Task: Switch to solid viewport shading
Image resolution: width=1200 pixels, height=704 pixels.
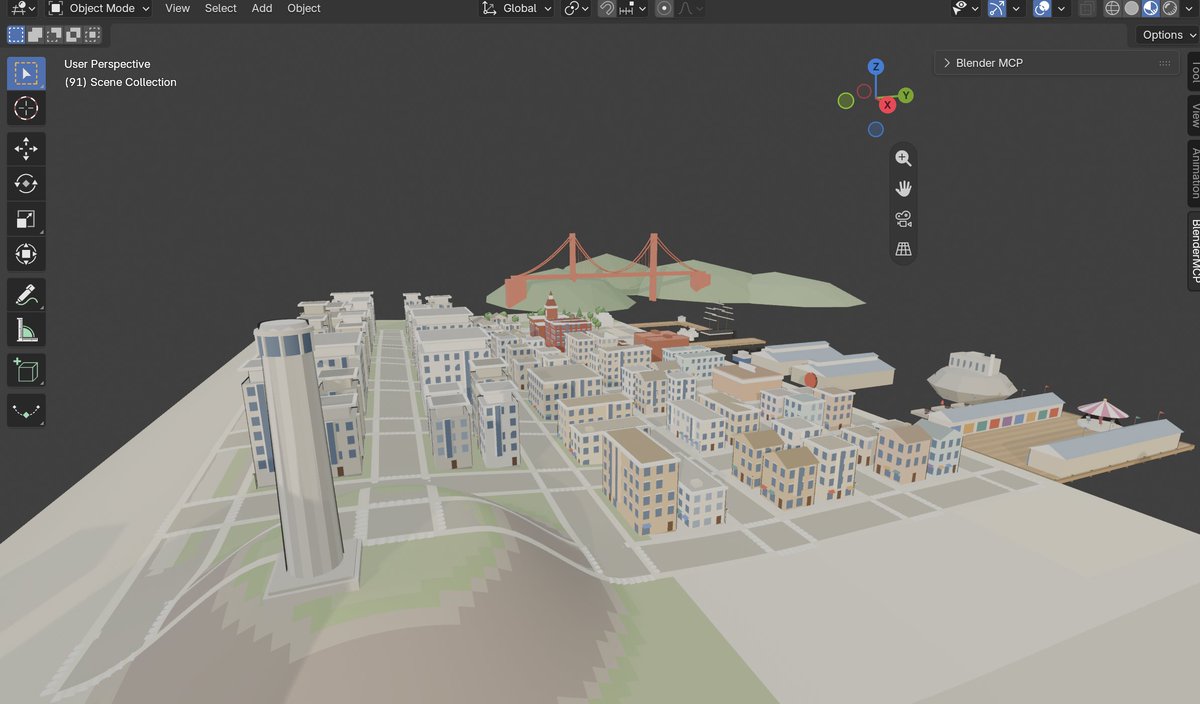Action: [1131, 8]
